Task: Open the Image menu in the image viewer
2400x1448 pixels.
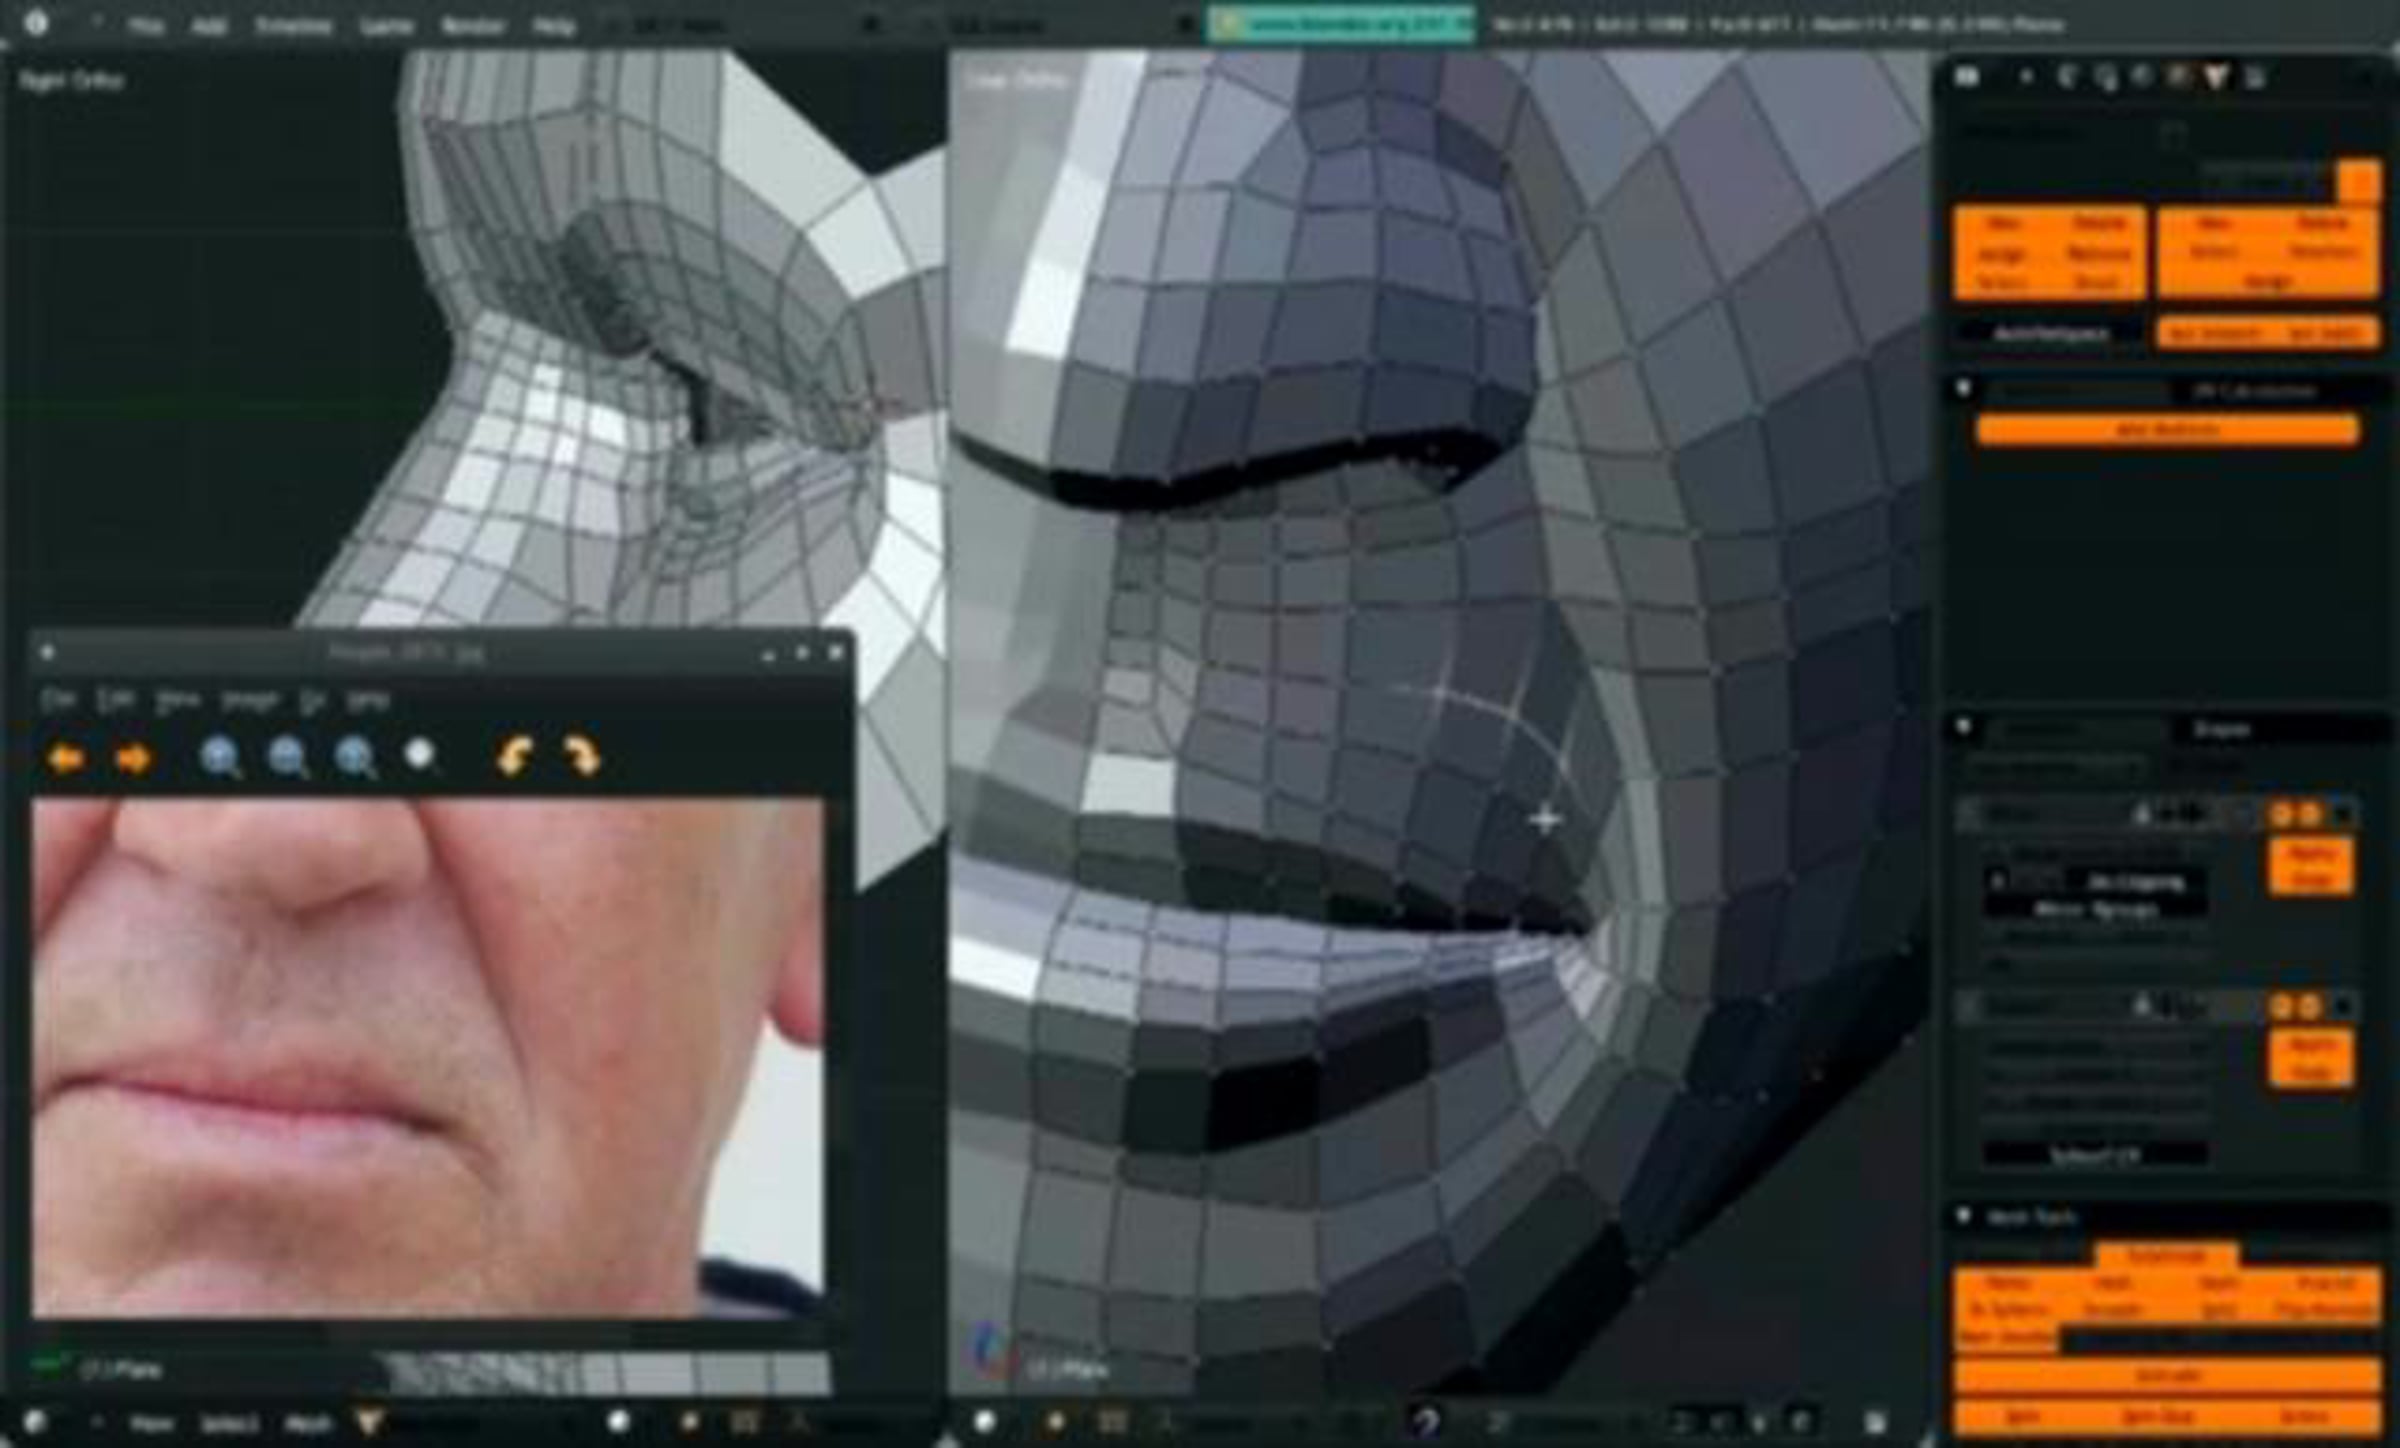Action: [249, 700]
